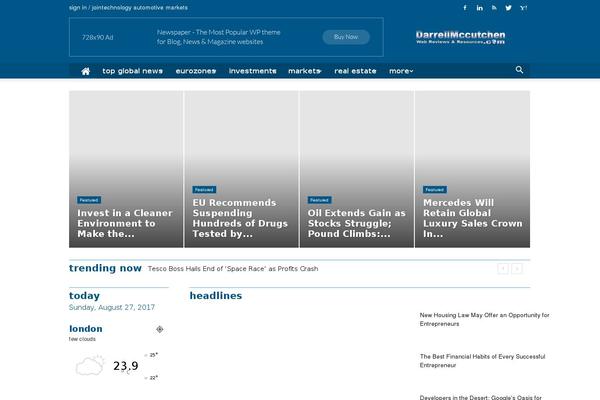Expand the more menu dropdown
The image size is (600, 400).
coord(401,71)
